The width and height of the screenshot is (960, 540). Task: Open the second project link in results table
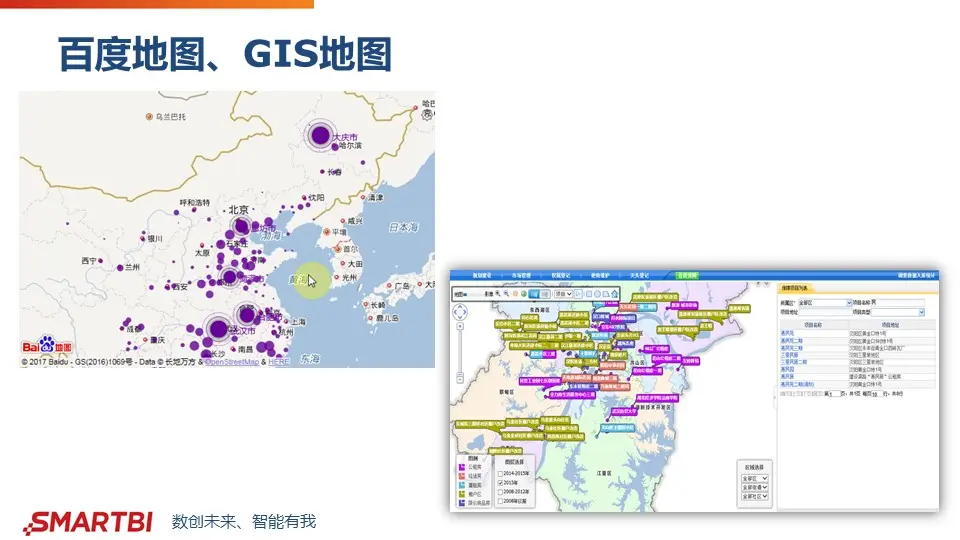(x=792, y=340)
